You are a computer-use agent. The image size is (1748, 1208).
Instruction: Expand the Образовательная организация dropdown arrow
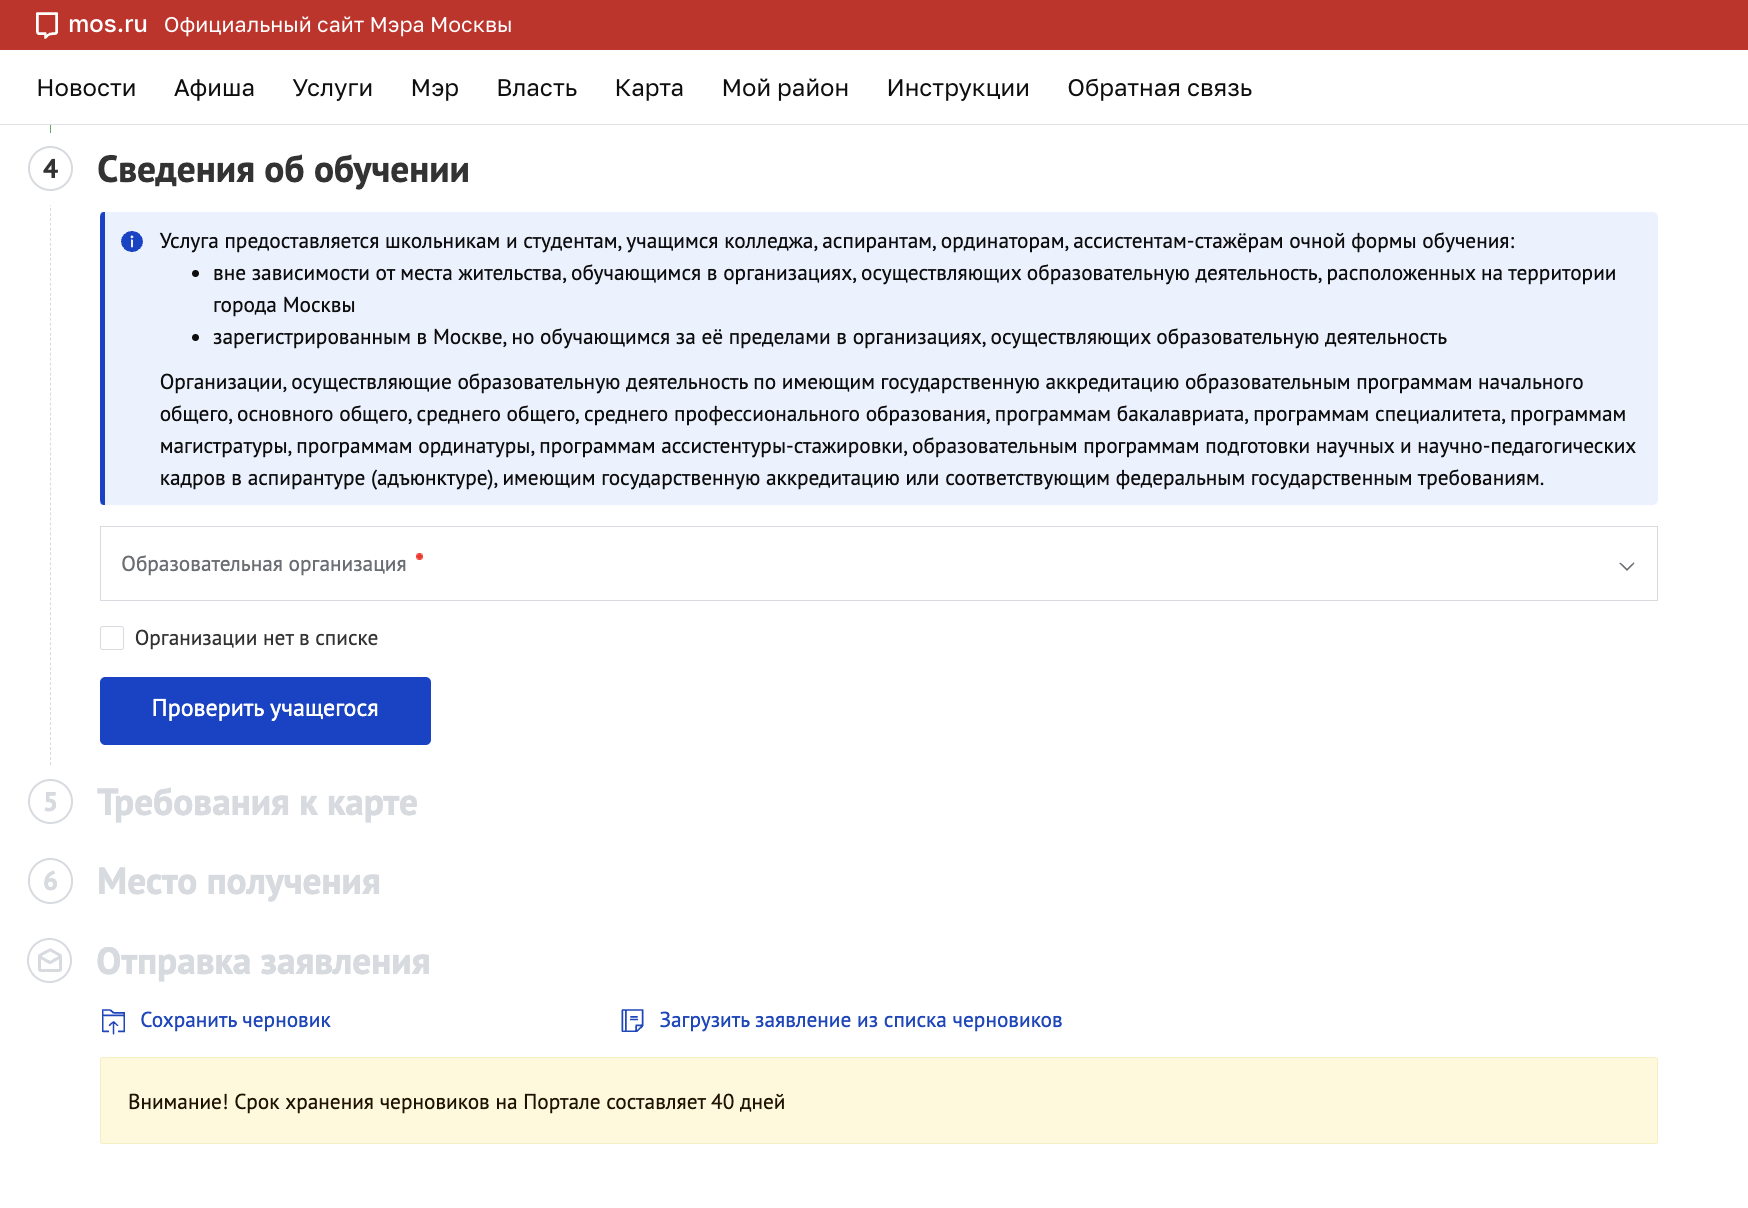(x=1627, y=566)
